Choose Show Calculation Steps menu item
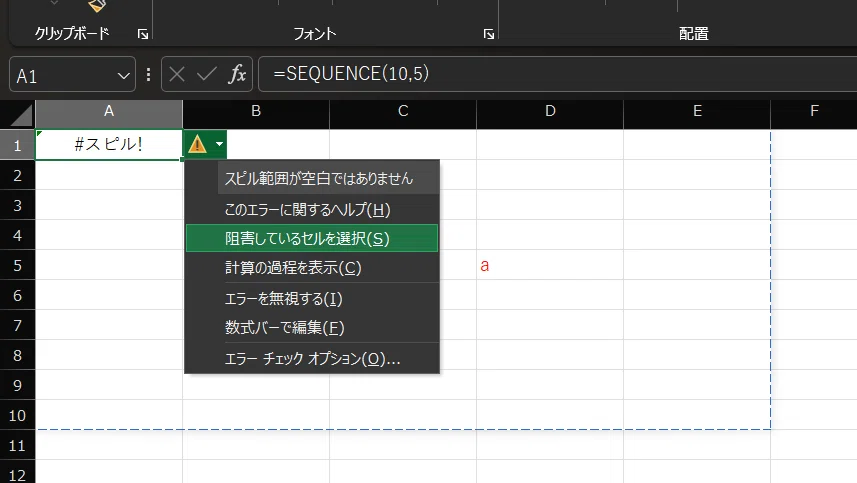 [312, 267]
